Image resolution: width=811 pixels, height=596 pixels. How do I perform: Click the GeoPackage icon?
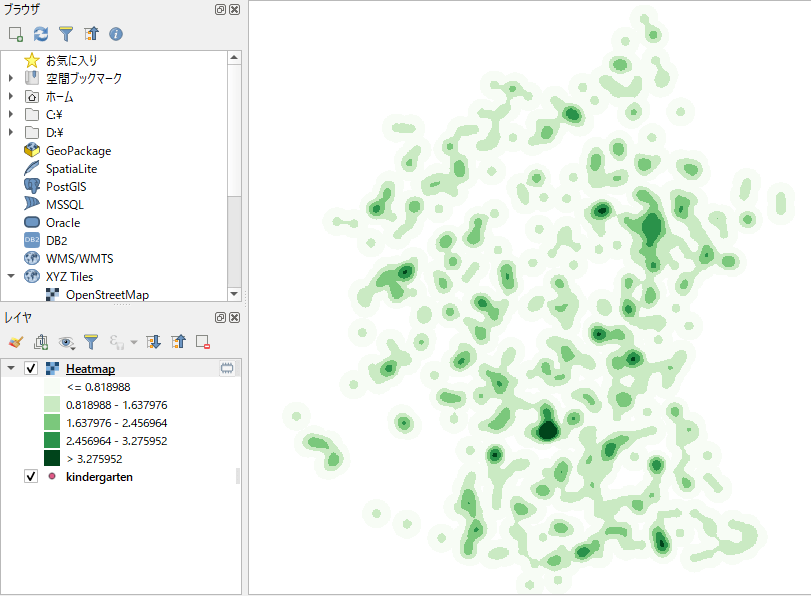32,151
